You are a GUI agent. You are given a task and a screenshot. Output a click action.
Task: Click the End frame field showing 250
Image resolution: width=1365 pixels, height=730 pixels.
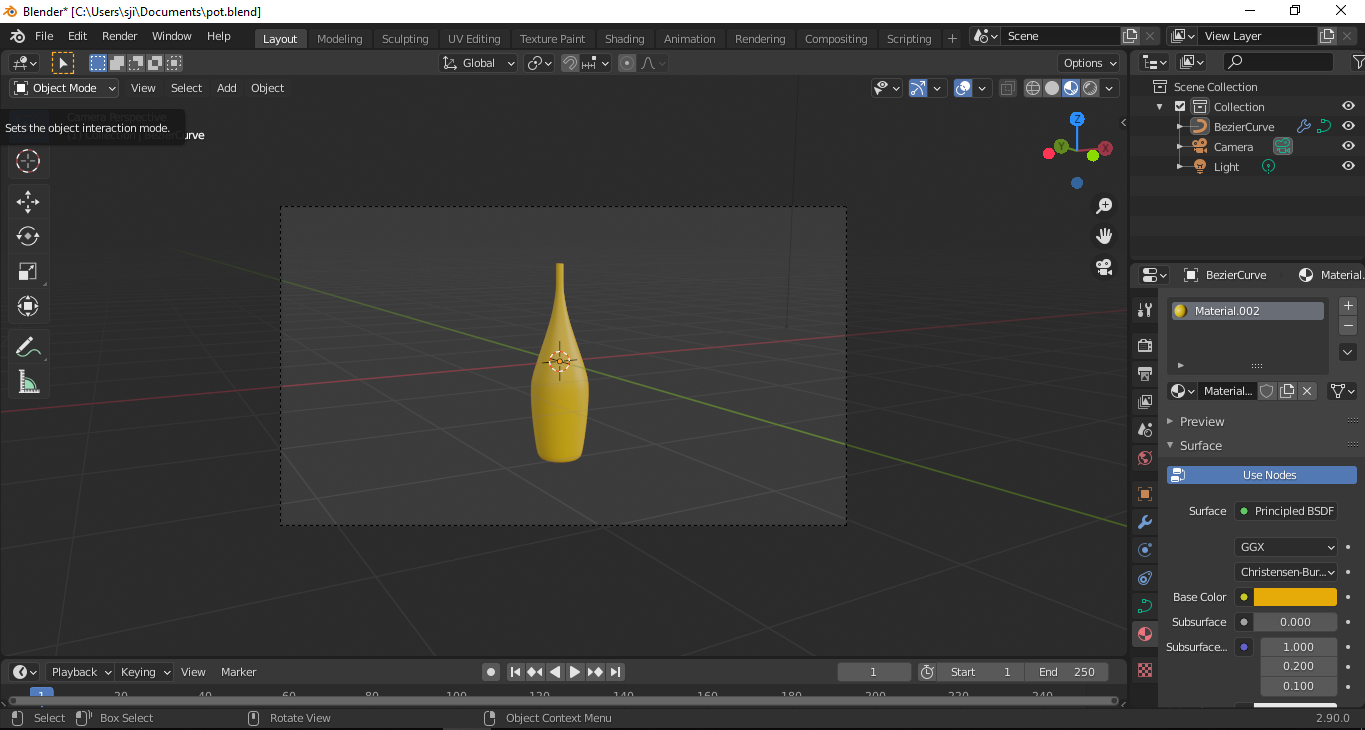pyautogui.click(x=1067, y=672)
